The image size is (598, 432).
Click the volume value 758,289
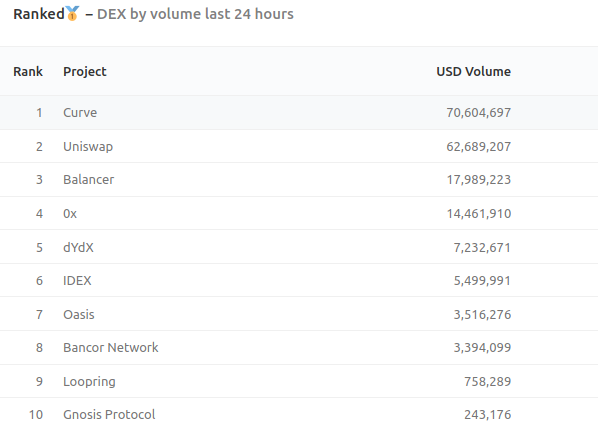[x=487, y=382]
